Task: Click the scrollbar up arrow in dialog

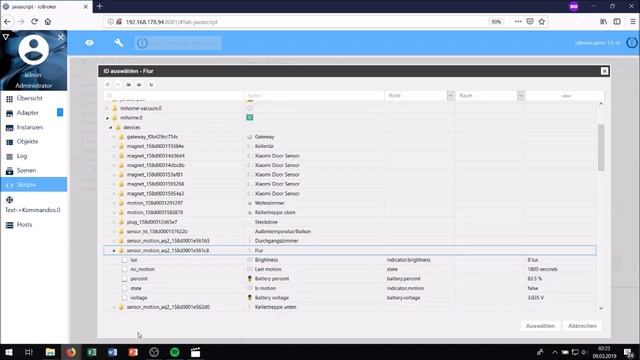Action: 601,104
